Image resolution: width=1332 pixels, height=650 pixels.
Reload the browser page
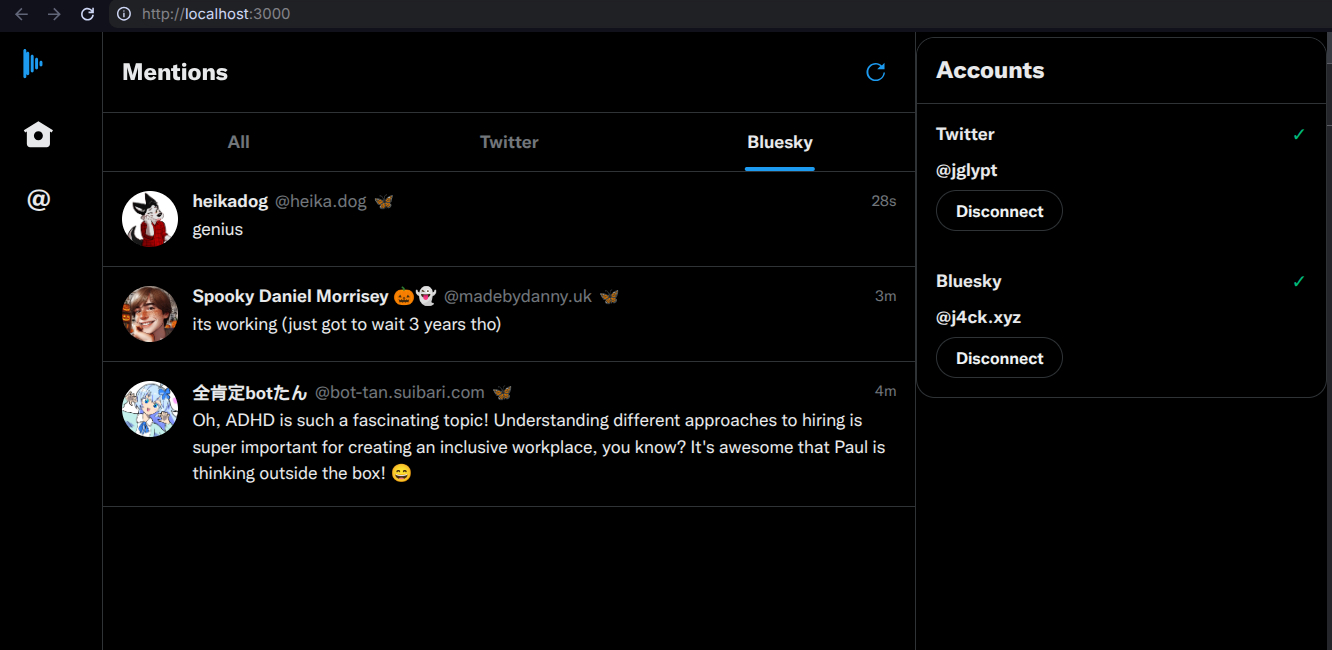click(87, 14)
